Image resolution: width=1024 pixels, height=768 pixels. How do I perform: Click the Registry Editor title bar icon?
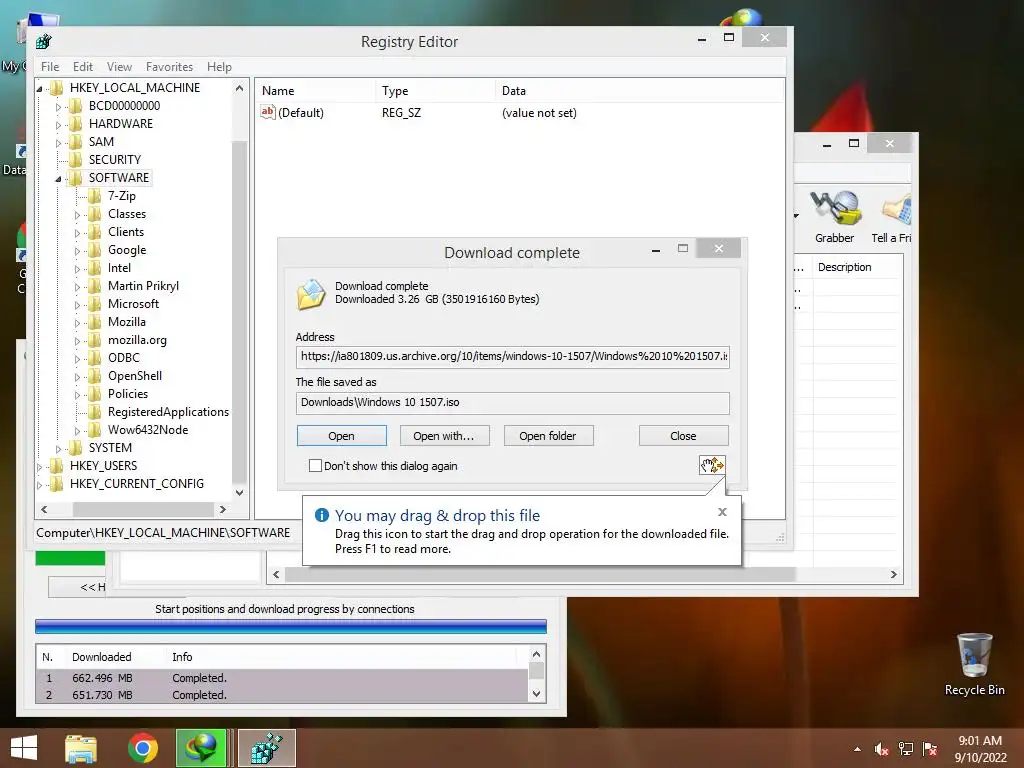coord(44,41)
